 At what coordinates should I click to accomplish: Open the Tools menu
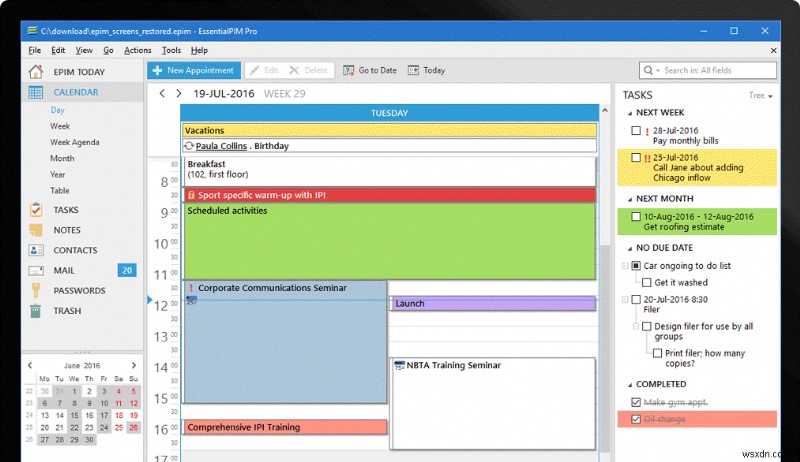point(171,50)
